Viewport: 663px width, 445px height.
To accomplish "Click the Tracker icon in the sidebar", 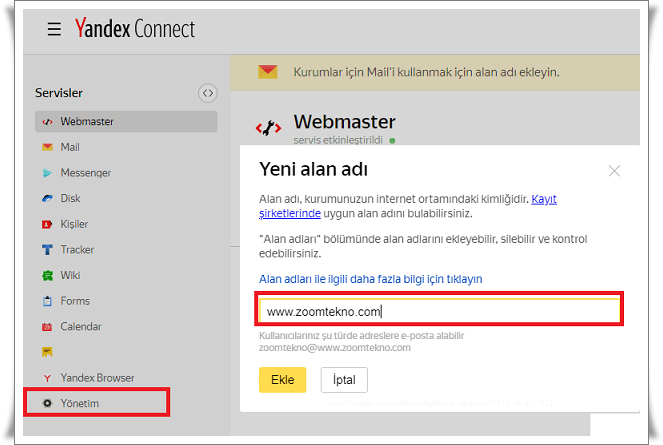I will (x=47, y=250).
